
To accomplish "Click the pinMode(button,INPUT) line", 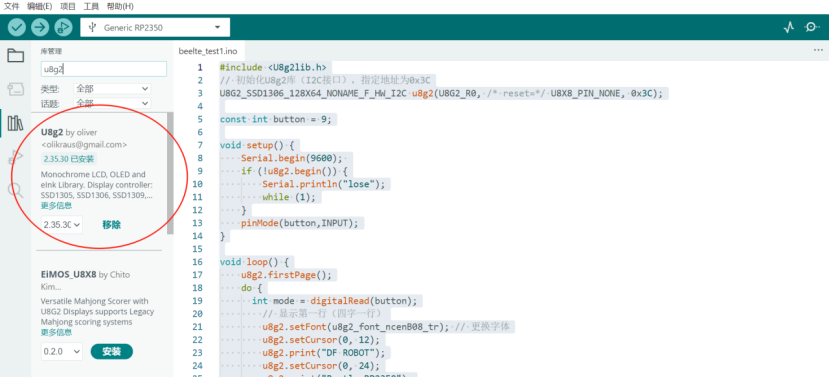I will pyautogui.click(x=300, y=223).
